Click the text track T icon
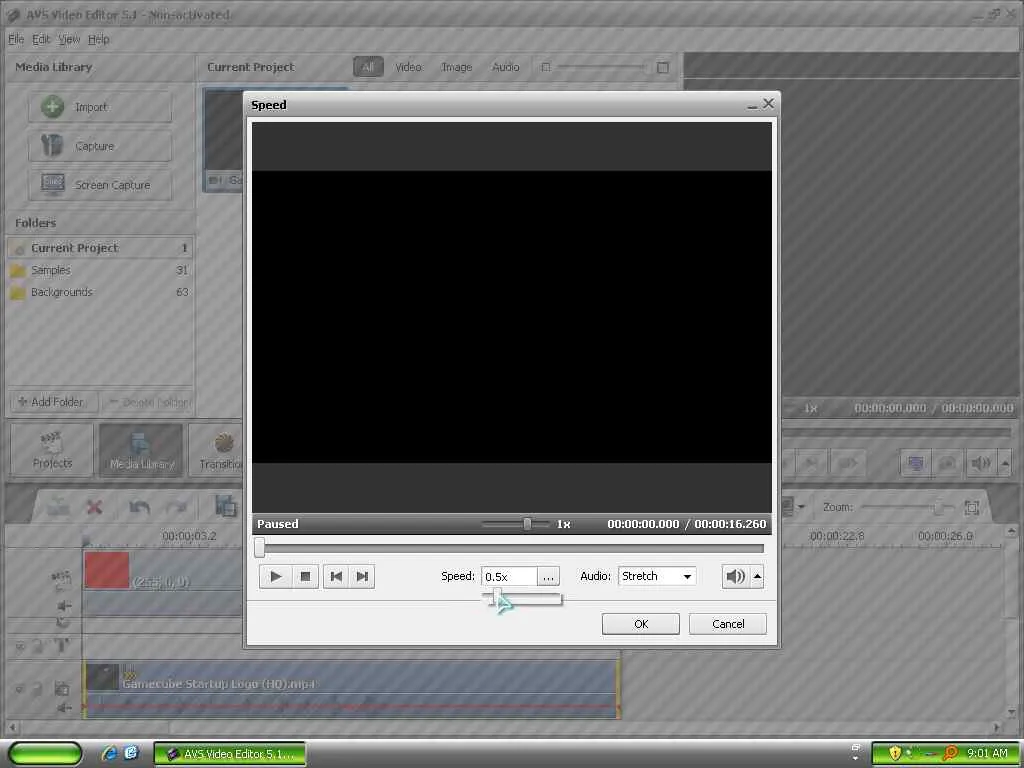Viewport: 1024px width, 768px height. point(62,647)
